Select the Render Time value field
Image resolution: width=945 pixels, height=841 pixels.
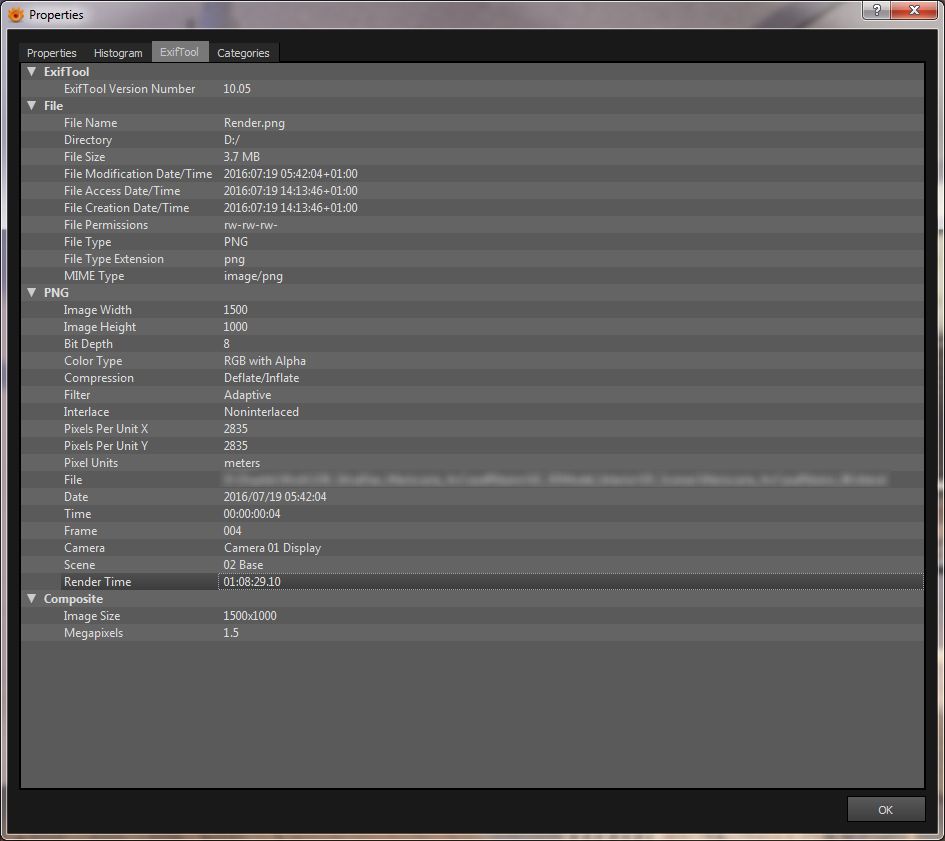pos(570,582)
